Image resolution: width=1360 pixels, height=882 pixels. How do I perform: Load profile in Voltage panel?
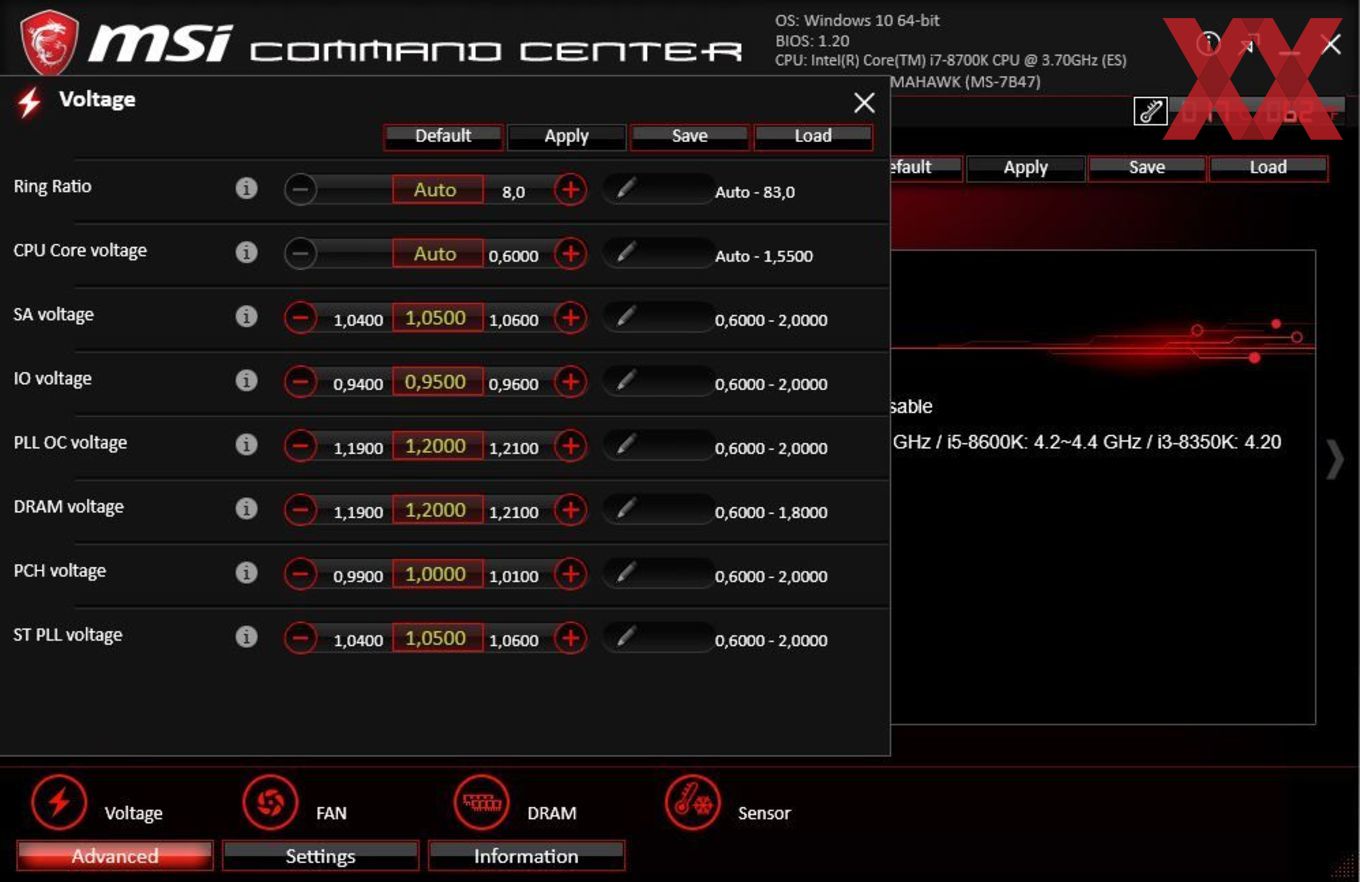click(812, 137)
